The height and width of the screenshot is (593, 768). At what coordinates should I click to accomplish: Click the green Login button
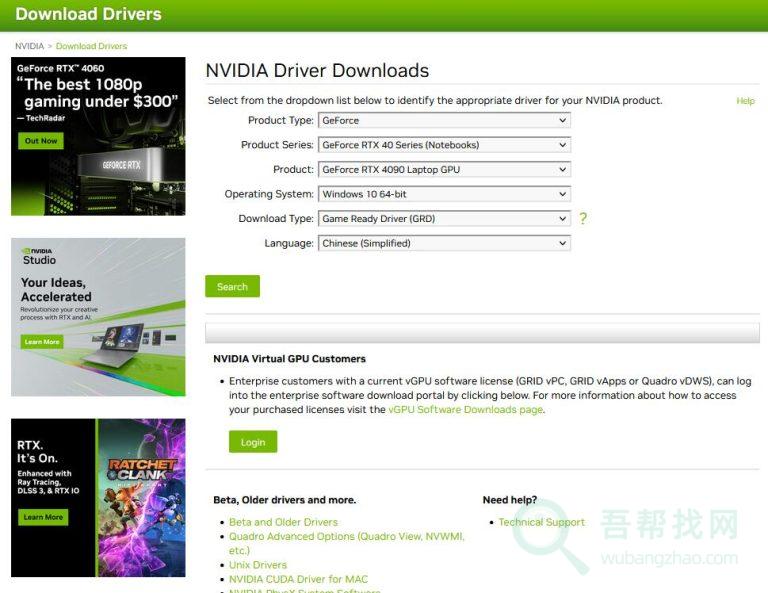253,442
